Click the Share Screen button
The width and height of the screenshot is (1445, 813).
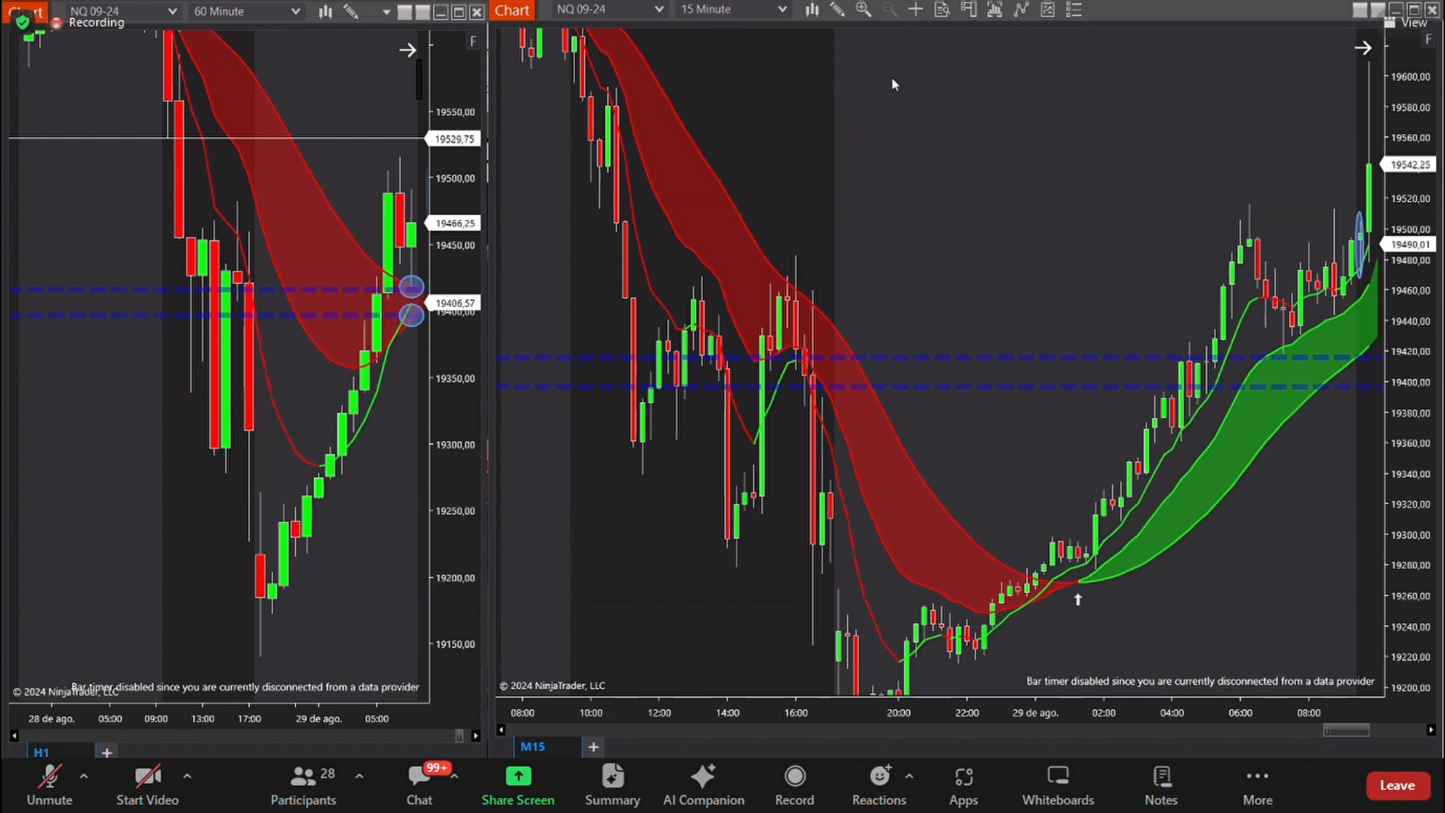[x=518, y=786]
